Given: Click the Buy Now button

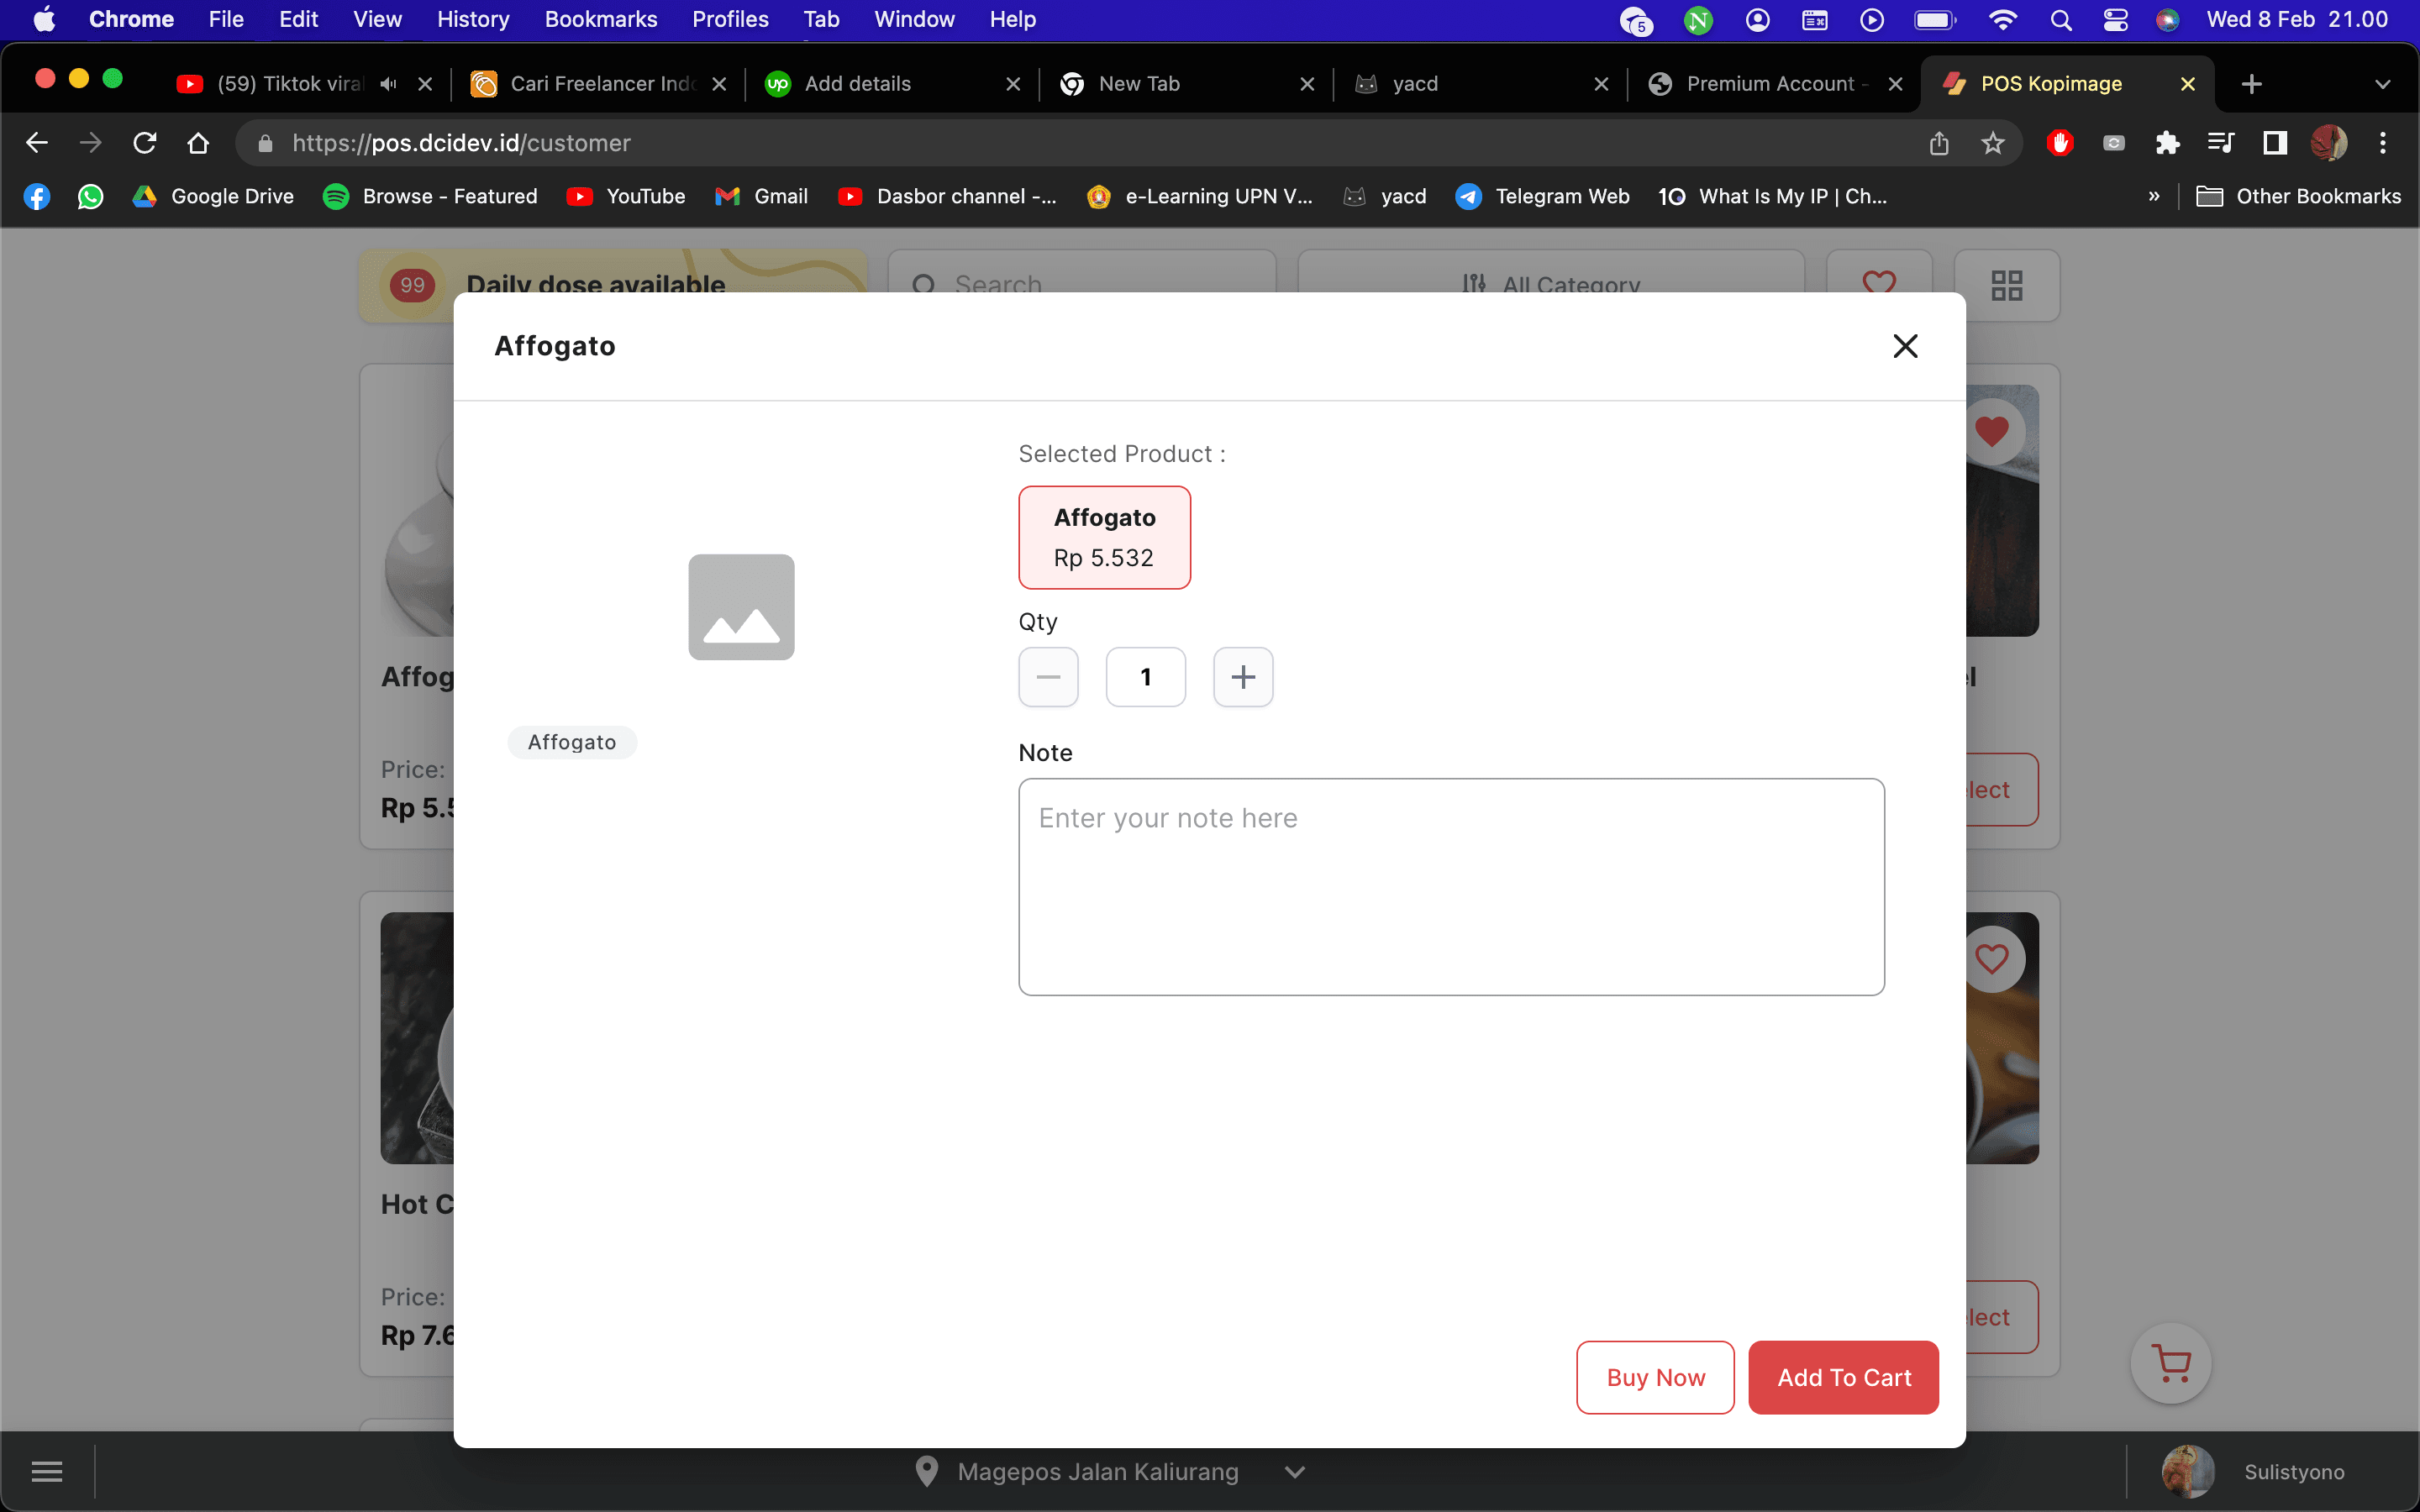Looking at the screenshot, I should (x=1655, y=1377).
